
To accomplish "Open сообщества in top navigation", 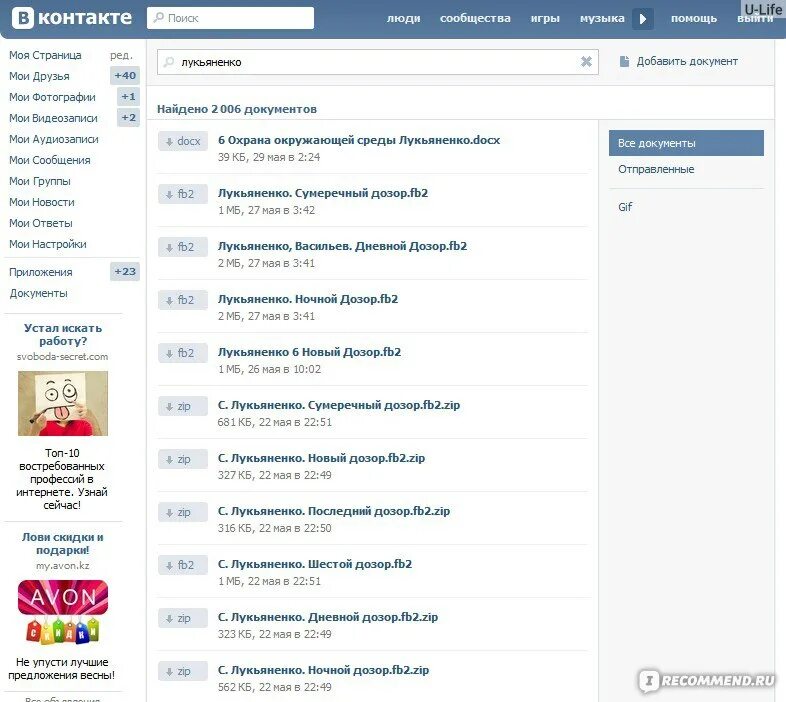I will (x=475, y=19).
